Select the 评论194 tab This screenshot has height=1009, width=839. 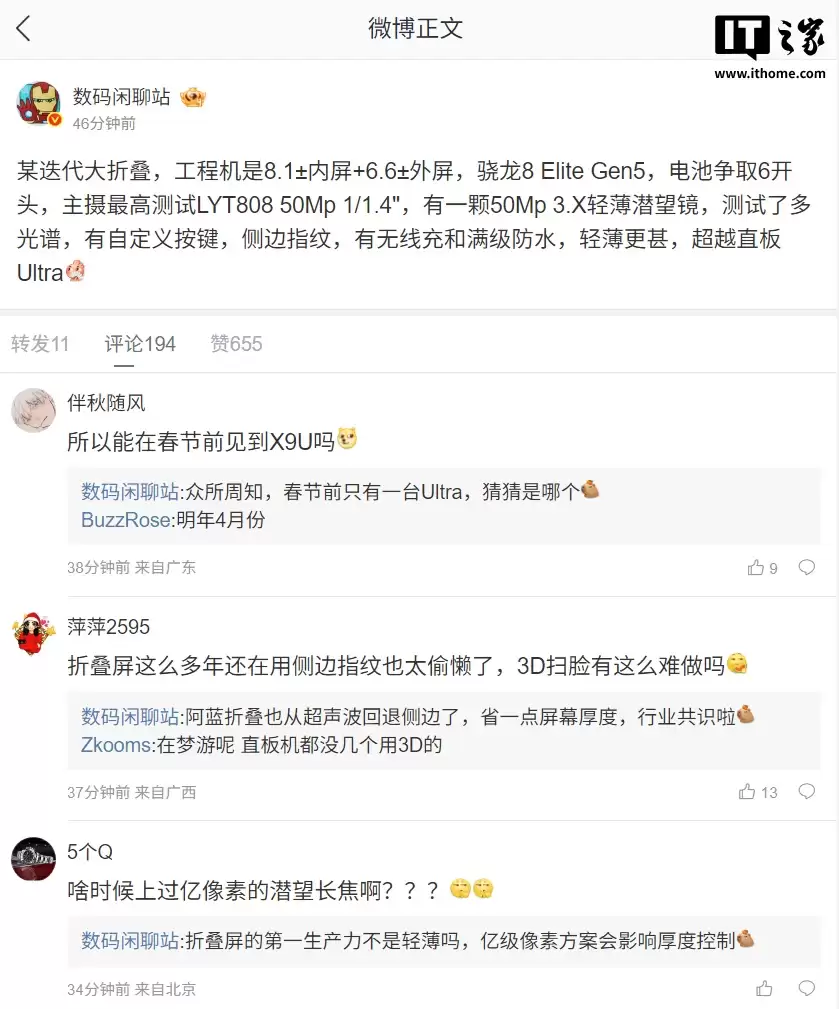click(140, 344)
